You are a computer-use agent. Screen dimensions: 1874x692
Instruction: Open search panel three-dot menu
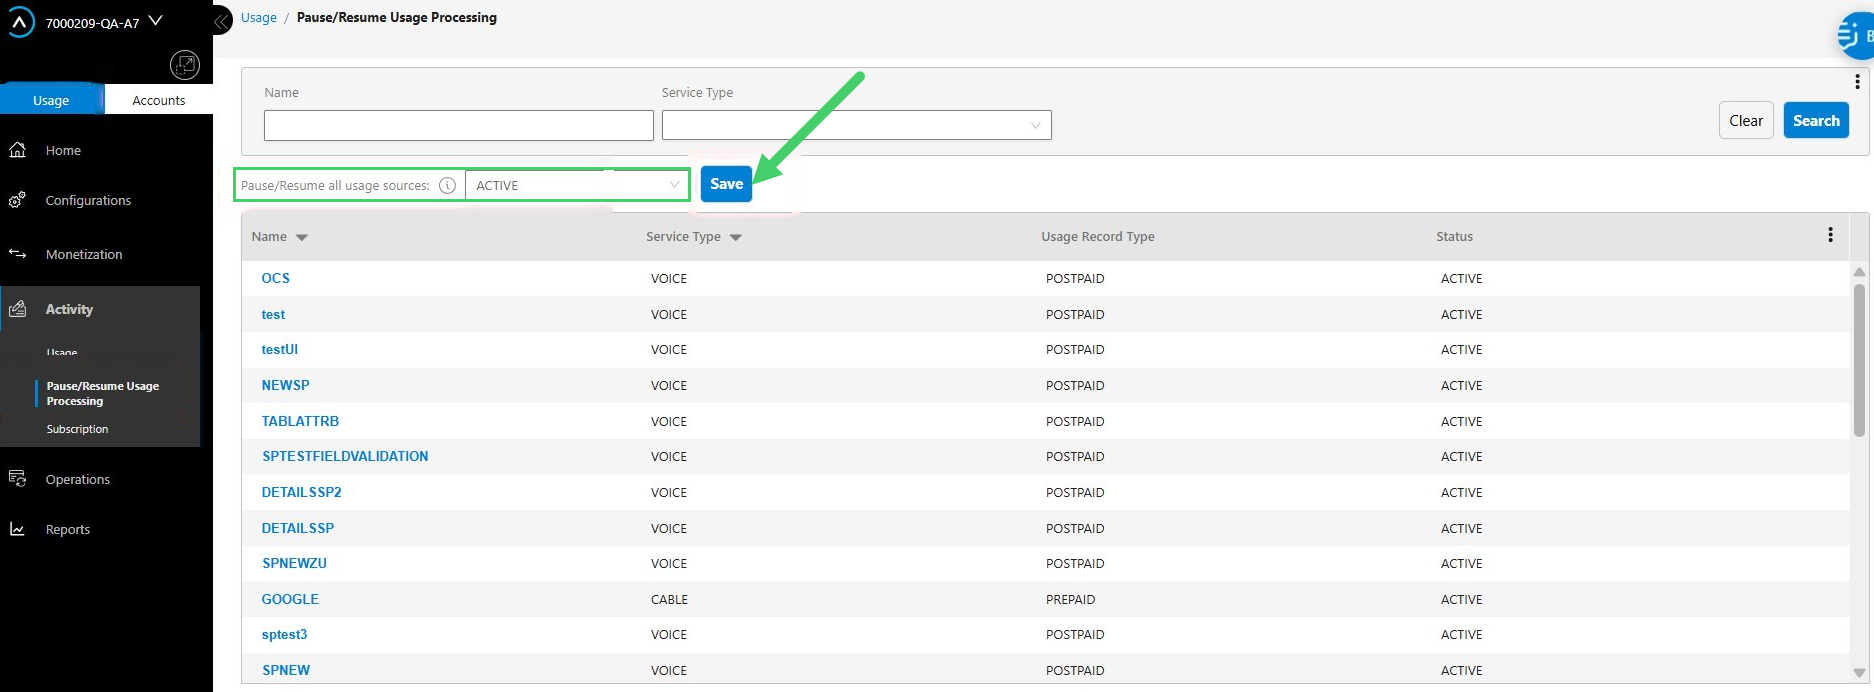[1857, 82]
